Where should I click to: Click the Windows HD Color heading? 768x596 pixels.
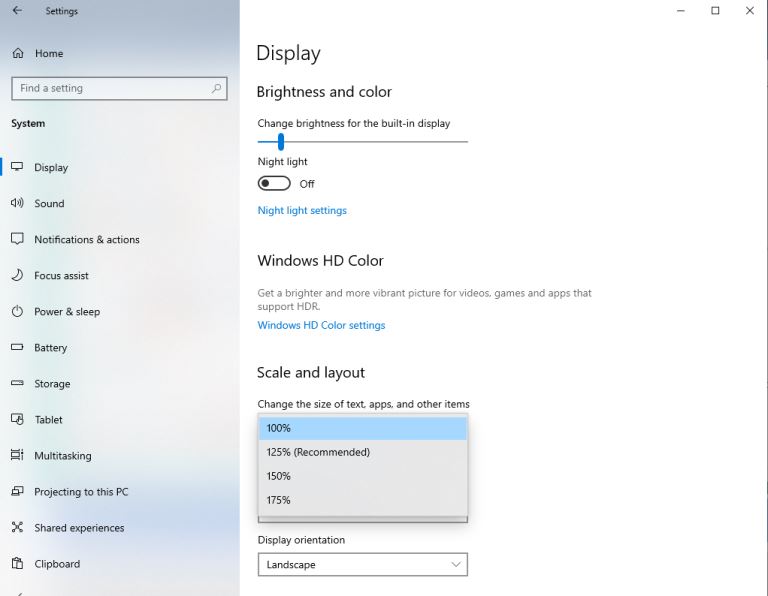click(320, 261)
